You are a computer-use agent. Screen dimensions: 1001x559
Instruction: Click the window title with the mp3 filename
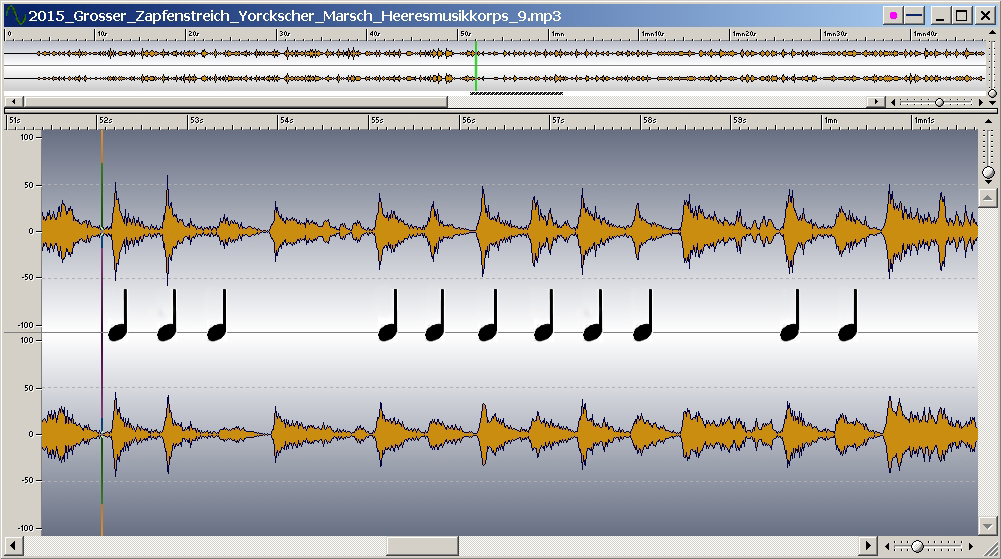pos(295,16)
